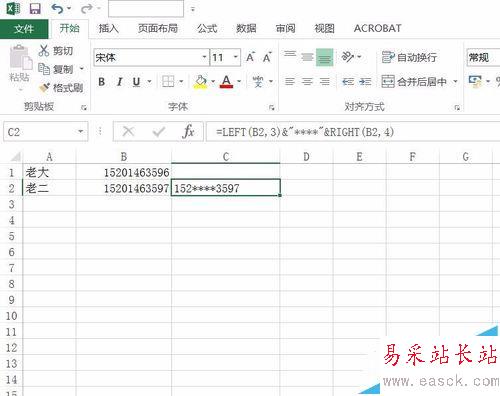This screenshot has width=500, height=396.
Task: Apply yellow fill color bucket
Action: (x=200, y=82)
